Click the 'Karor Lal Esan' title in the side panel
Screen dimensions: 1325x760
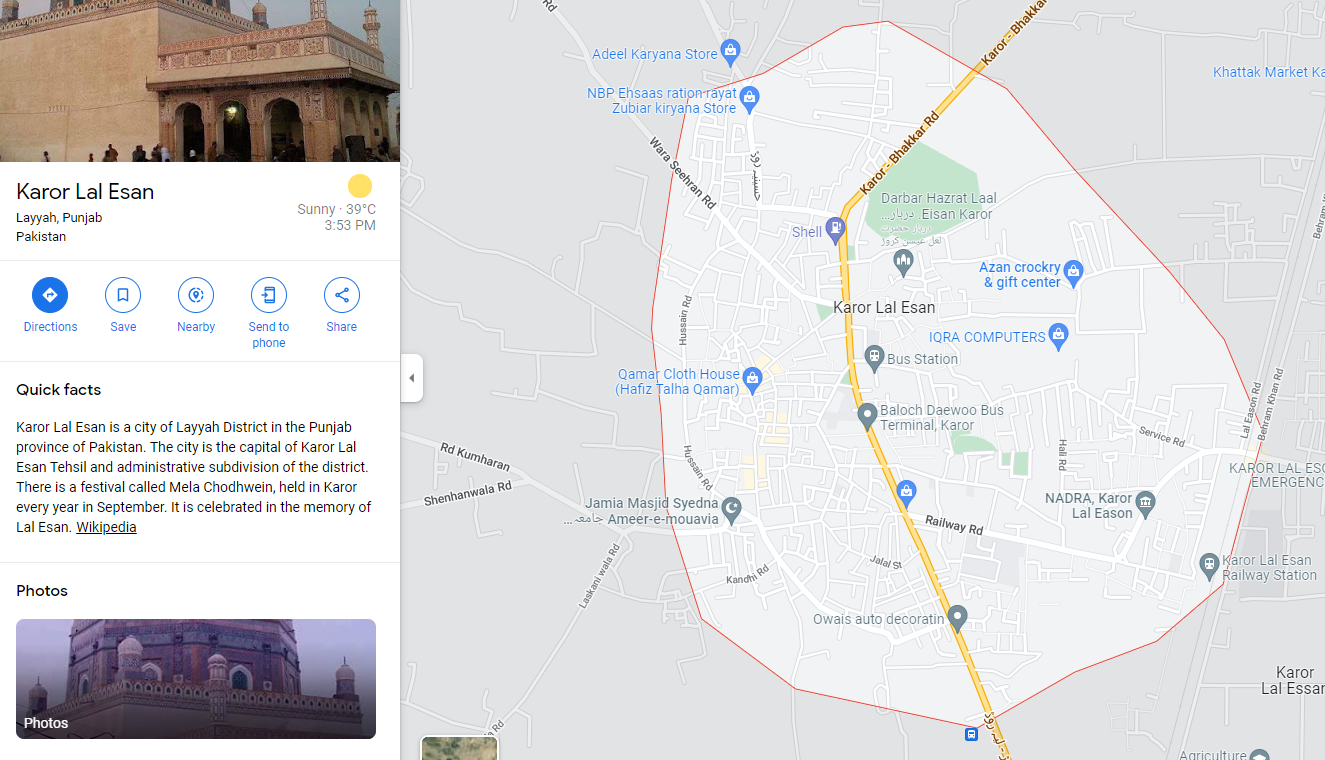tap(85, 191)
